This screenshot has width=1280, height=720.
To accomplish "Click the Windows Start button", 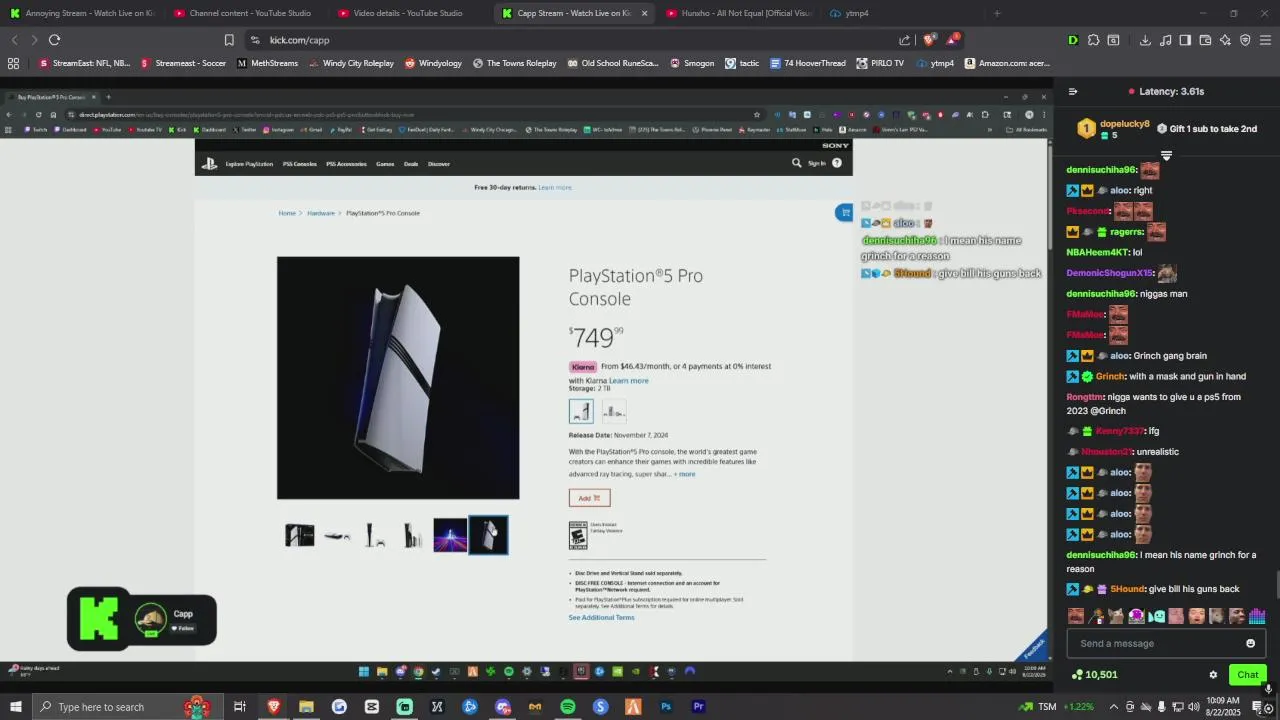I will pyautogui.click(x=16, y=707).
